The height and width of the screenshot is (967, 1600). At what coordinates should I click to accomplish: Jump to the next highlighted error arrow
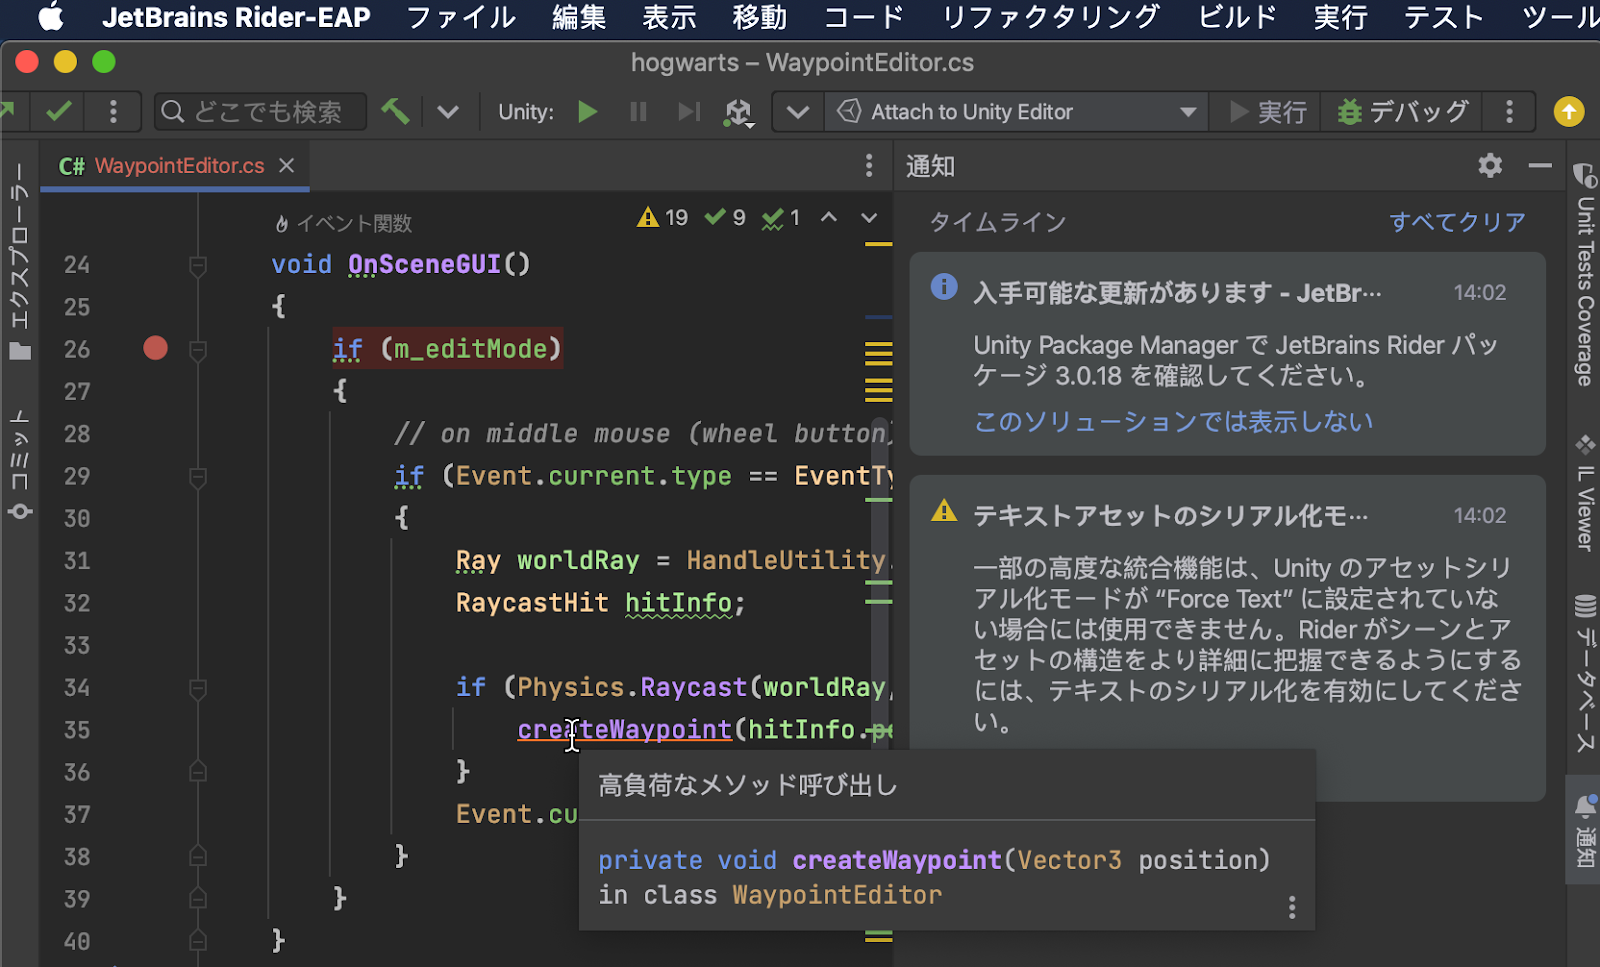[x=868, y=218]
